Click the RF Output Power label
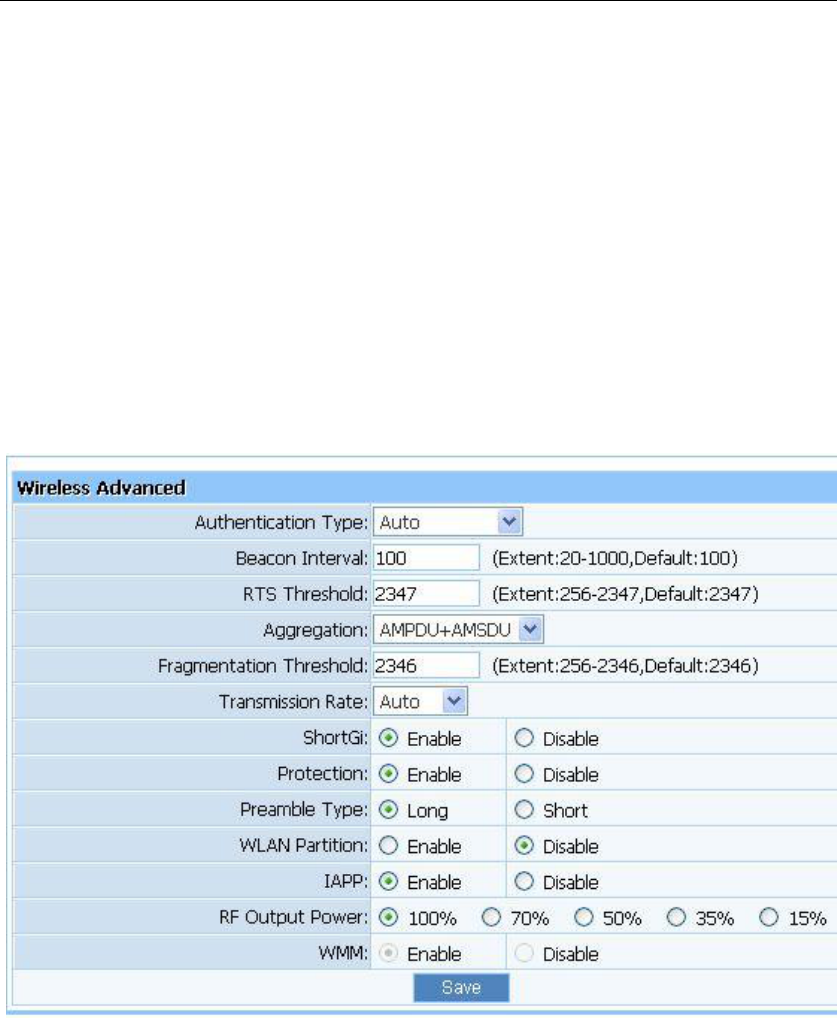The width and height of the screenshot is (837, 1018). [x=294, y=917]
